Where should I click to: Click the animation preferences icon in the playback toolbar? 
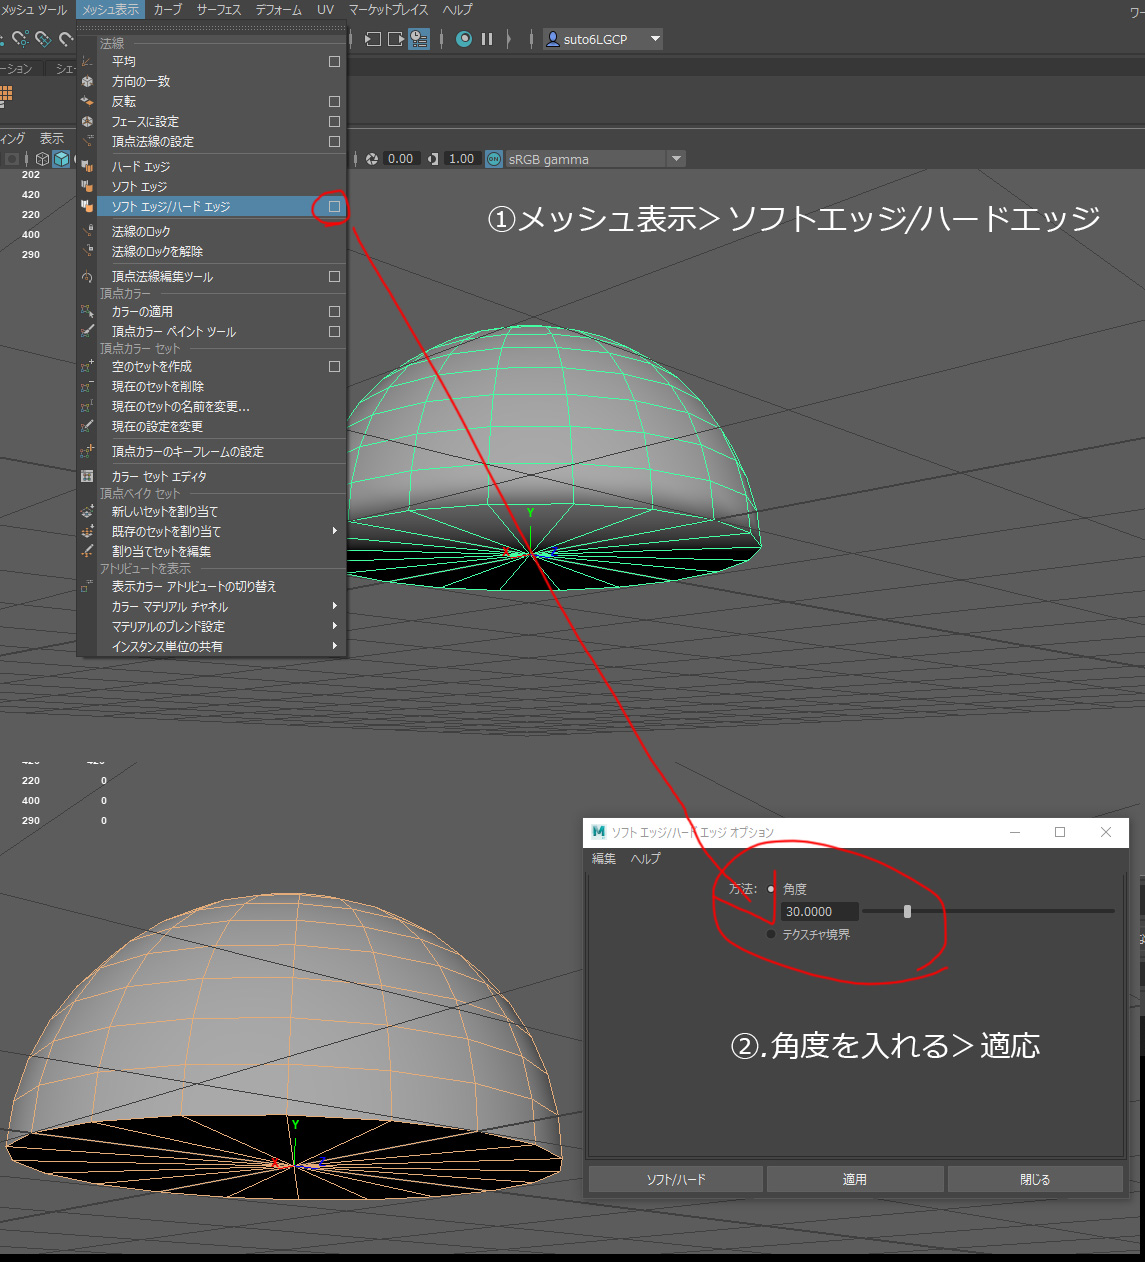click(419, 39)
